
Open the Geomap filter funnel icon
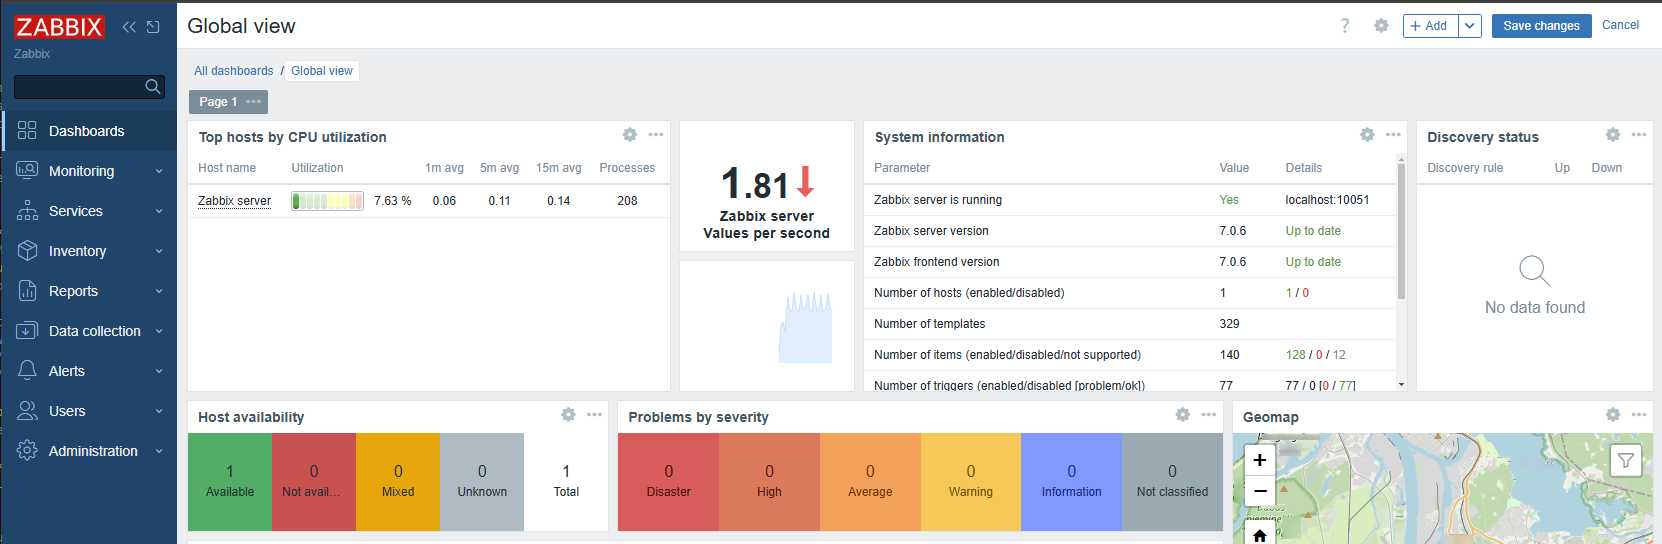click(x=1626, y=460)
